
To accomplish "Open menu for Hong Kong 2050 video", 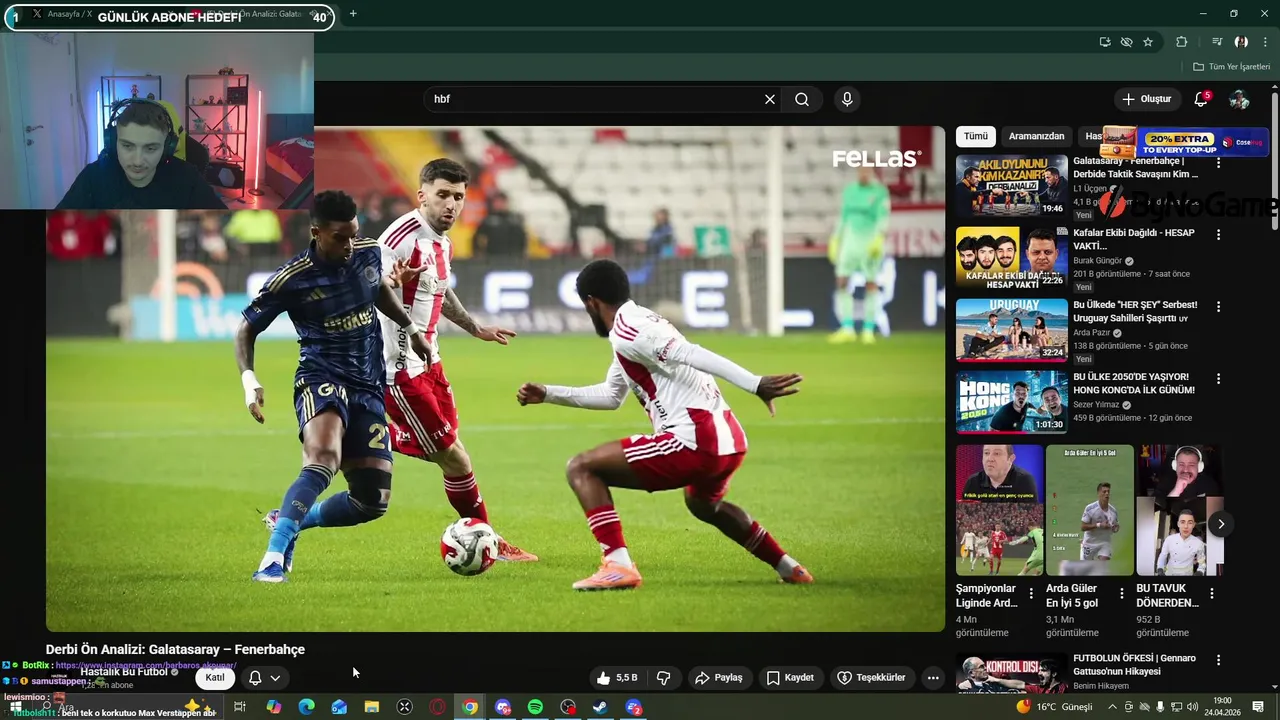I will [1218, 379].
